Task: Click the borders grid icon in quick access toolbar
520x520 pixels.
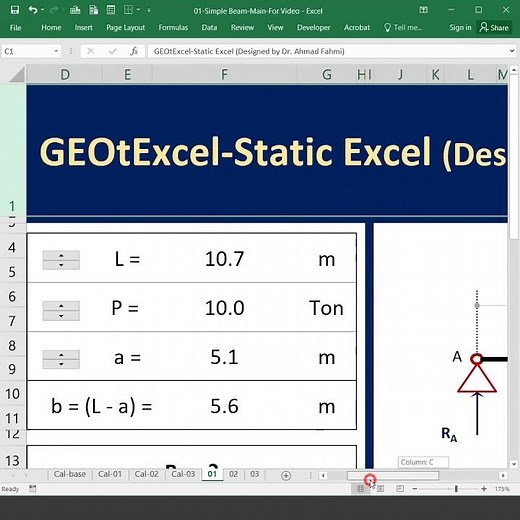Action: point(128,10)
